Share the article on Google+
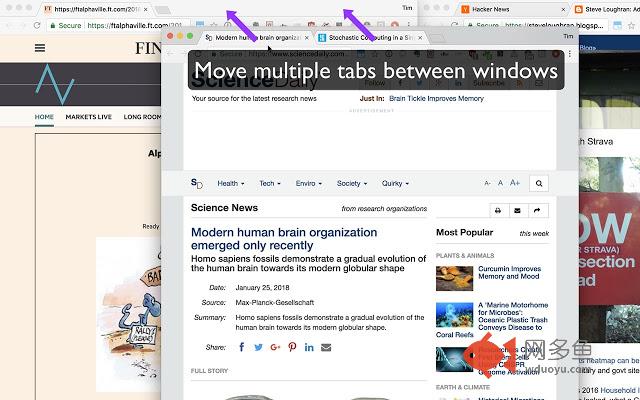This screenshot has width=640, height=400. pos(275,347)
